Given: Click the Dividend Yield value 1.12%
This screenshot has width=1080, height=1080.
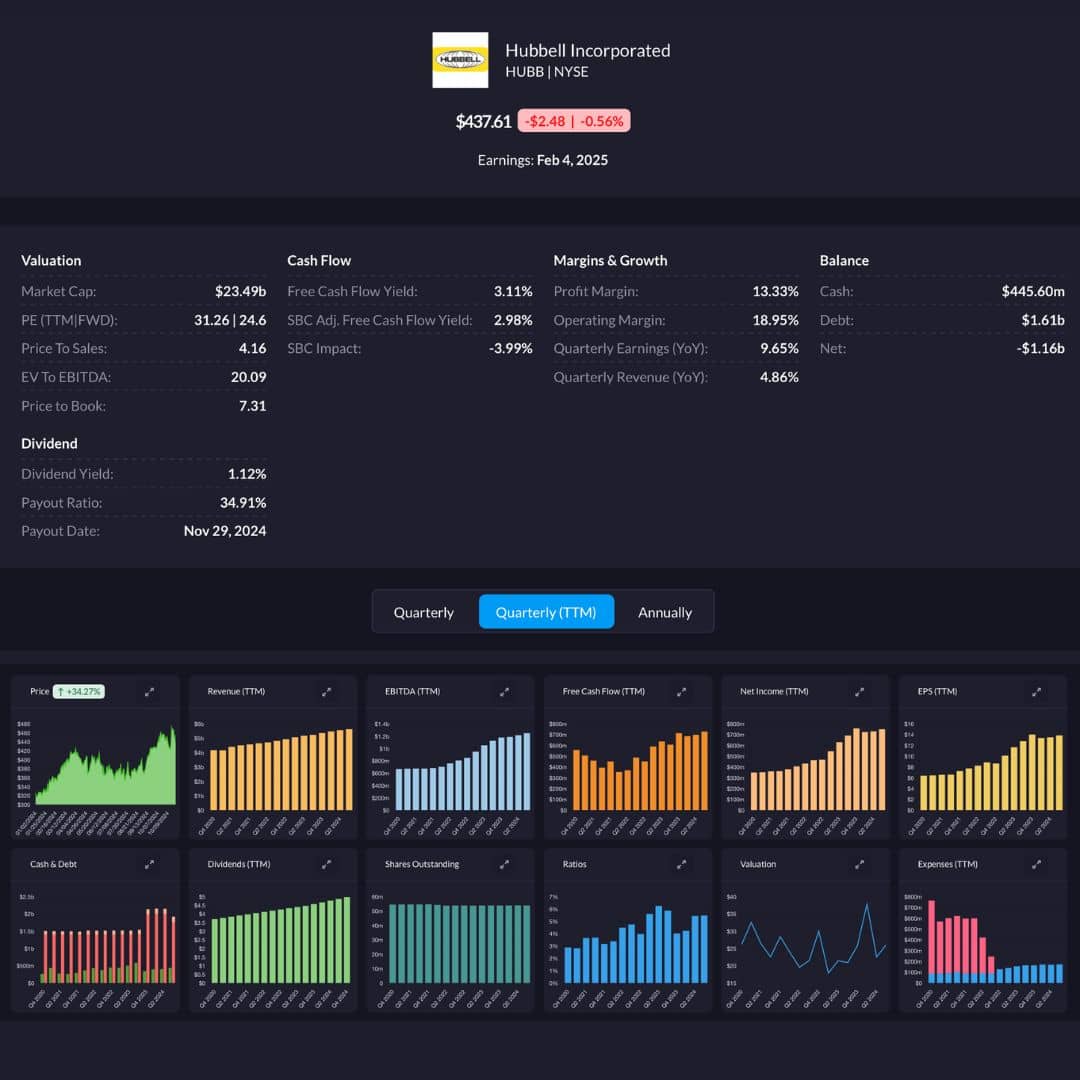Looking at the screenshot, I should point(247,474).
